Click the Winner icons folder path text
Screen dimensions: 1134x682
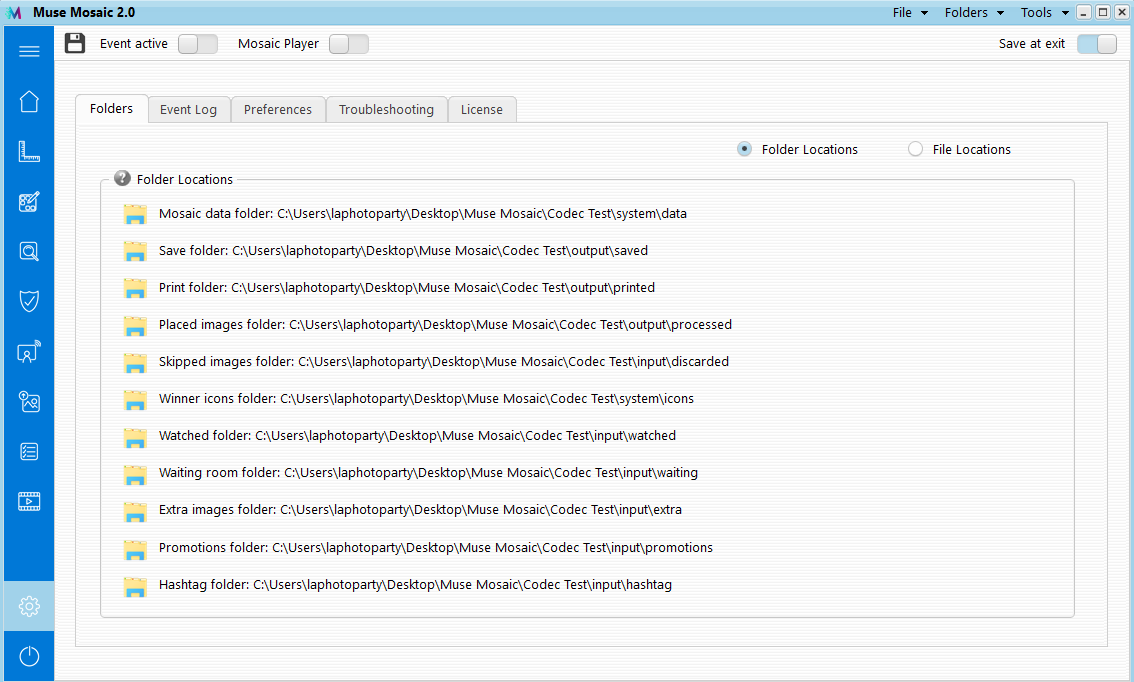427,398
